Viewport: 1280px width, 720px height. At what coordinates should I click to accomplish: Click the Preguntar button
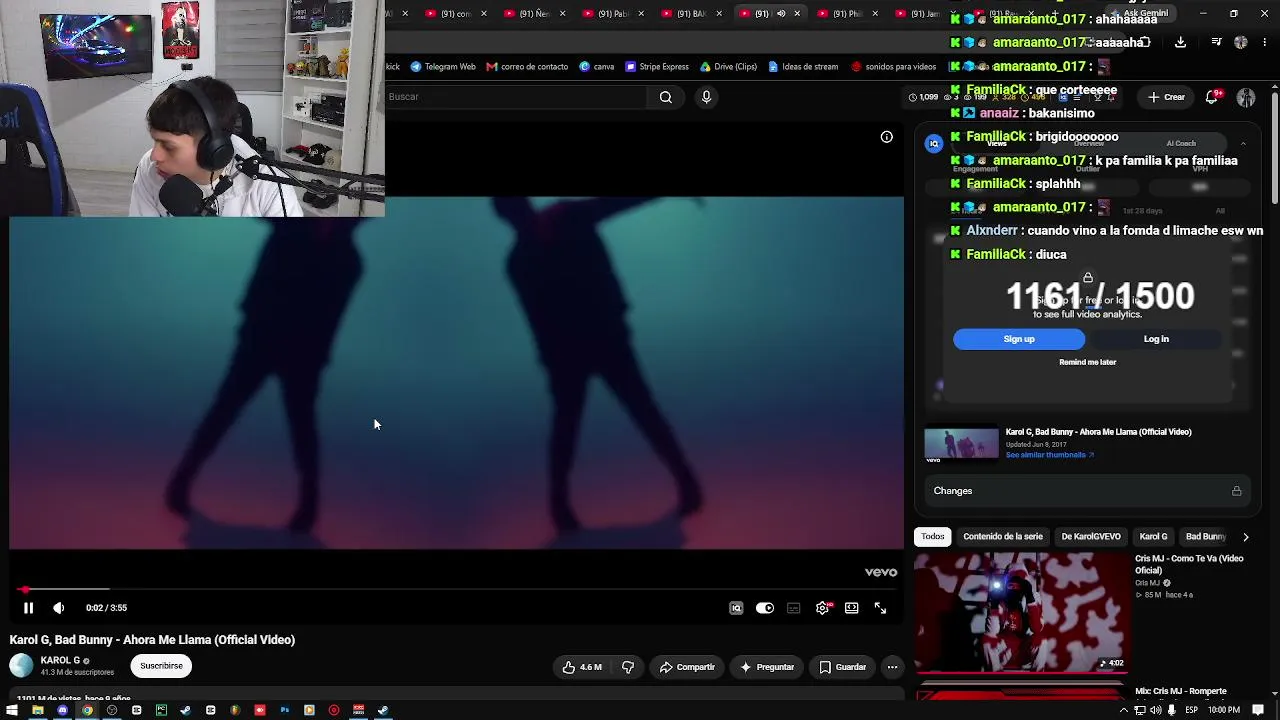coord(766,667)
